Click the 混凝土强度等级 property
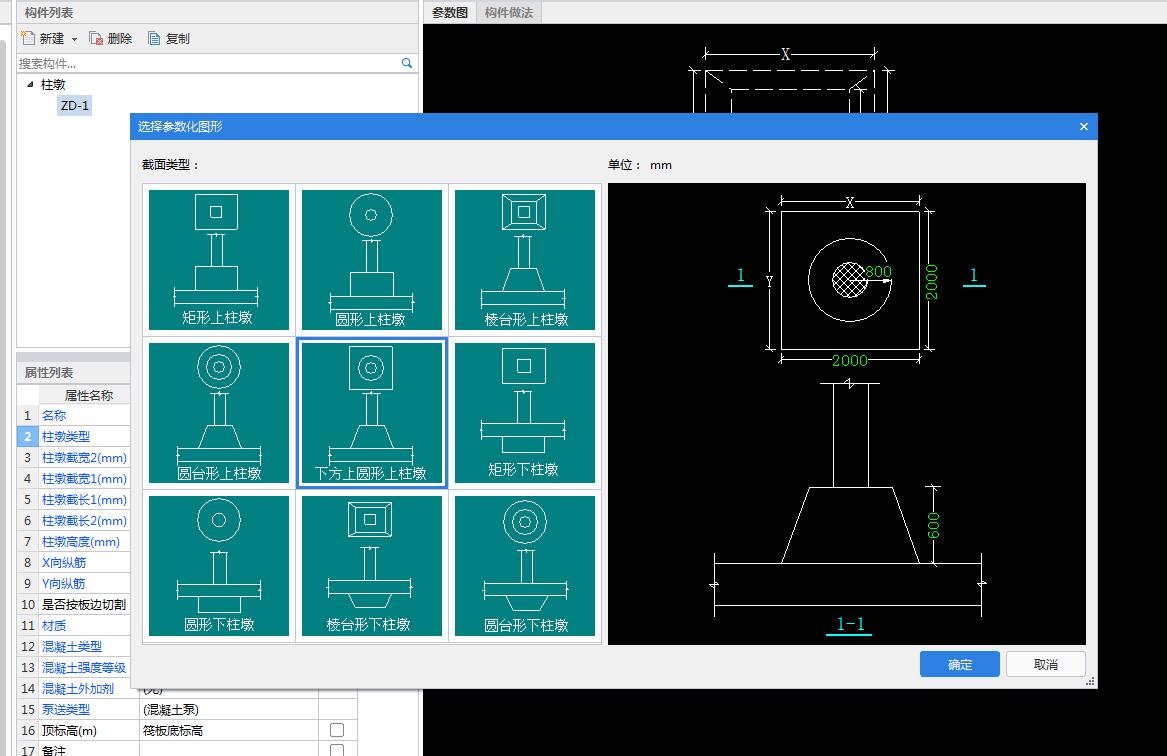This screenshot has height=756, width=1167. (83, 667)
